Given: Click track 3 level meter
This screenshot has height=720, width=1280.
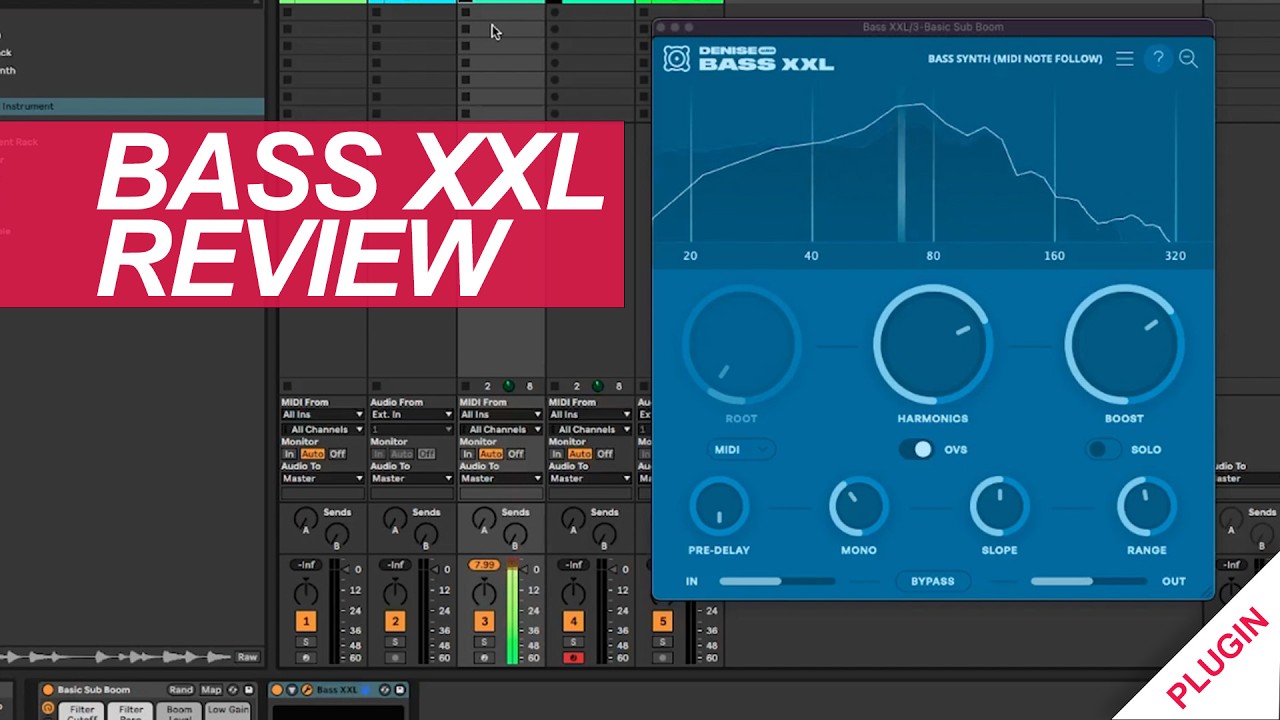Looking at the screenshot, I should point(513,612).
